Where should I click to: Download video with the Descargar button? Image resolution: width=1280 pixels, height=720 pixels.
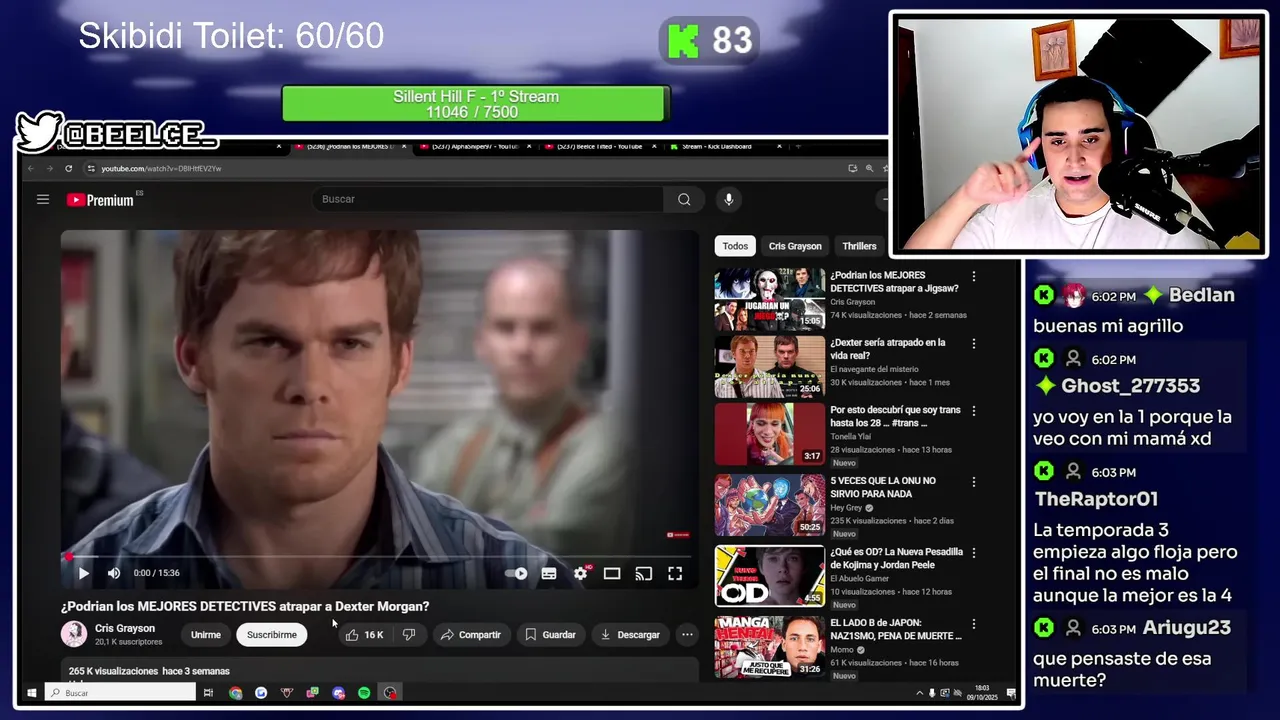[x=630, y=634]
